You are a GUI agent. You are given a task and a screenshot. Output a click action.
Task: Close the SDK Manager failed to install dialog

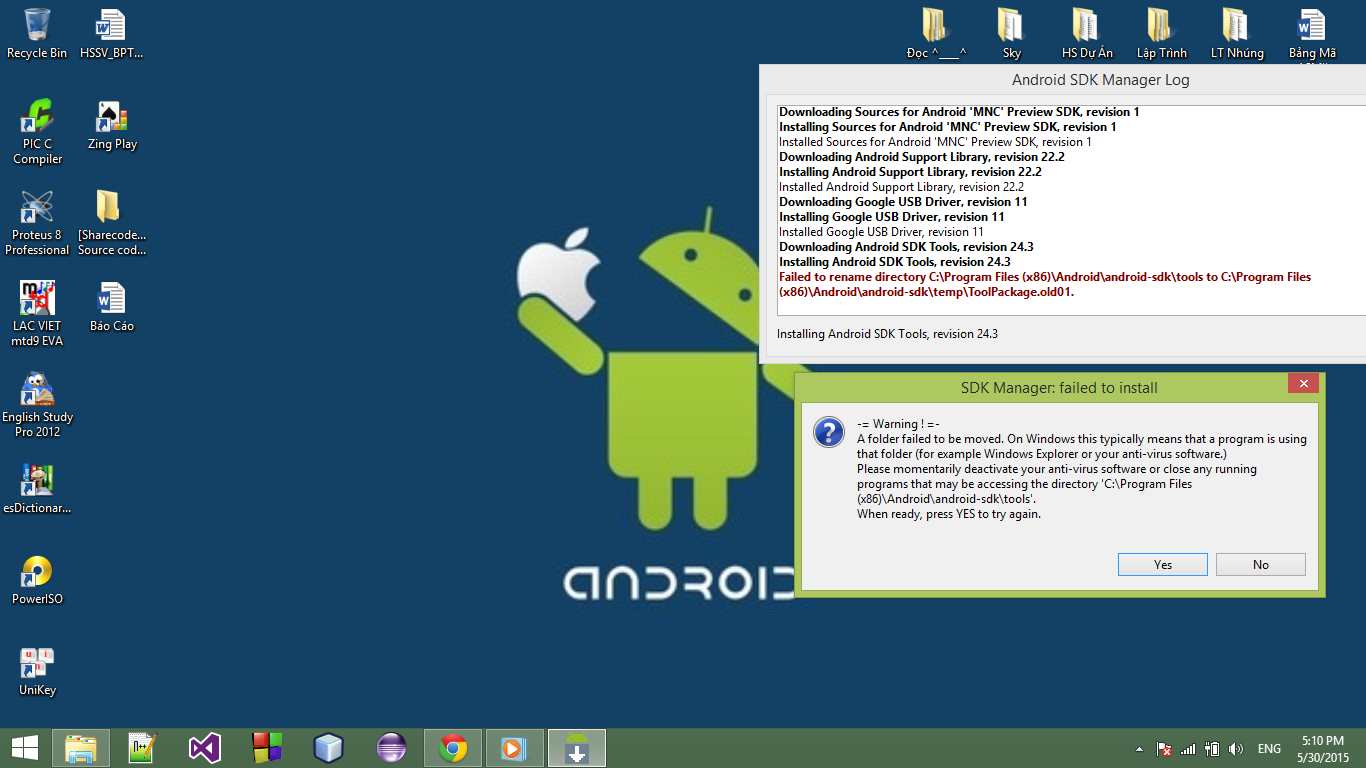pyautogui.click(x=1302, y=385)
